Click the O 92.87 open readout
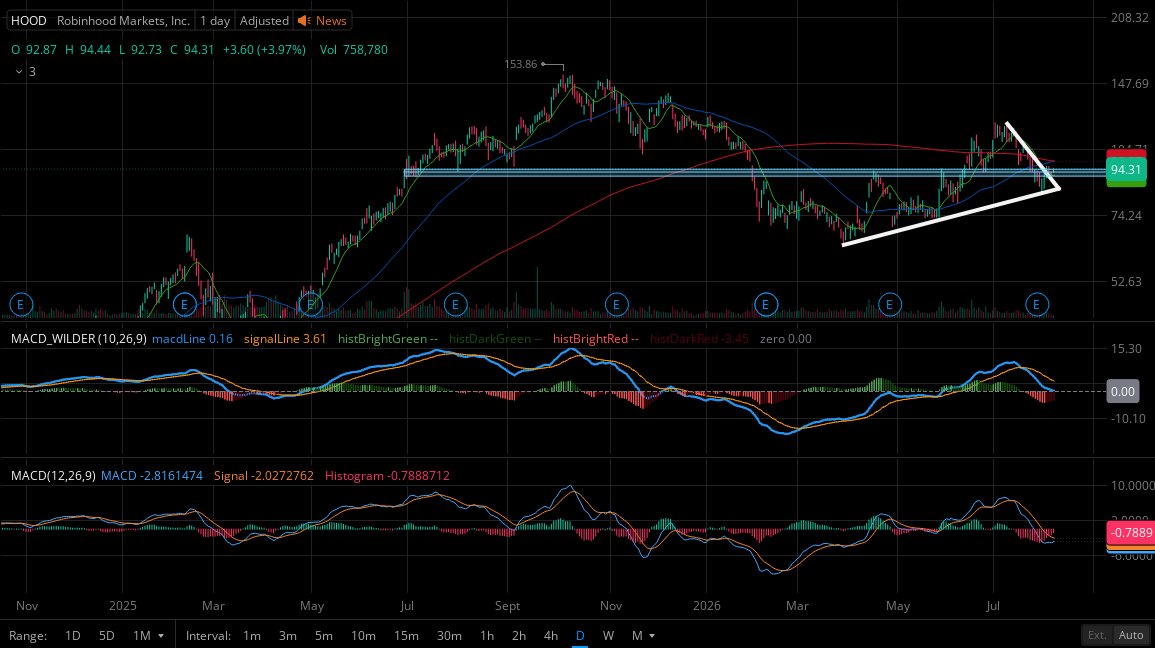This screenshot has height=648, width=1155. coord(34,49)
